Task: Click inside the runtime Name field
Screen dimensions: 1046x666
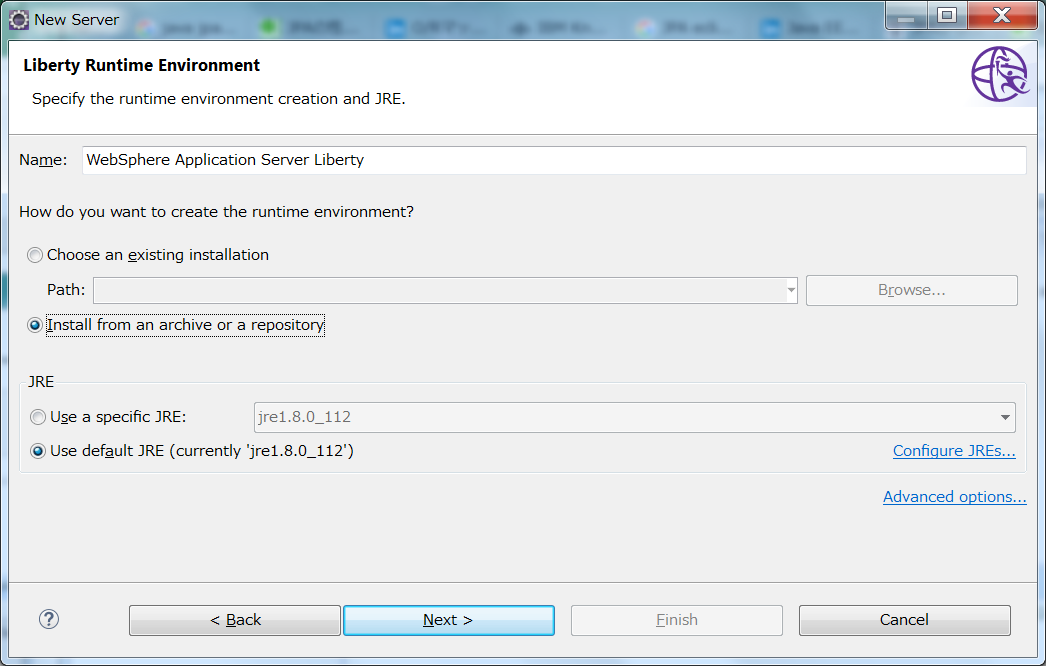Action: click(x=555, y=160)
